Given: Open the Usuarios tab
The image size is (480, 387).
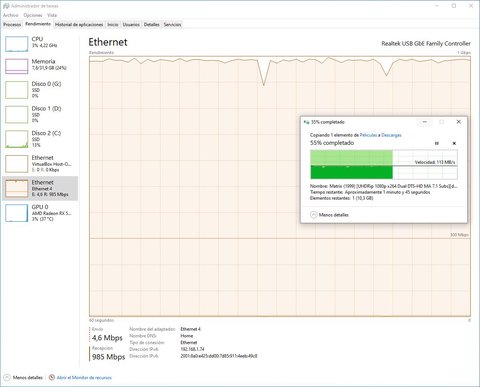Looking at the screenshot, I should 131,25.
